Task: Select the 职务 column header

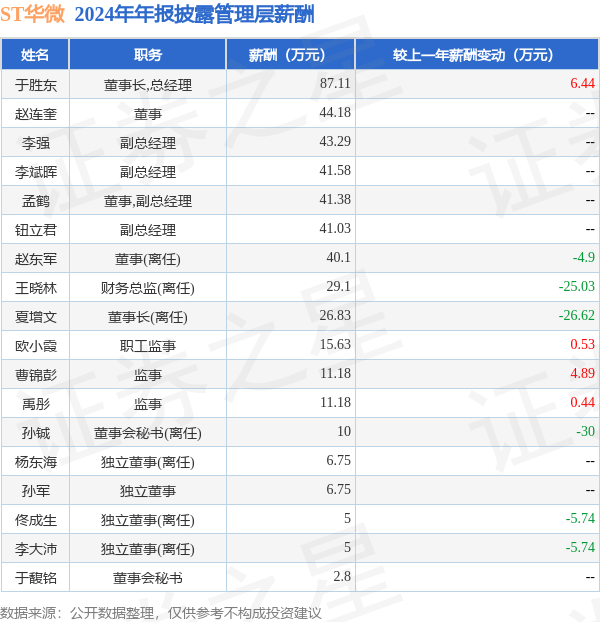Action: point(148,55)
